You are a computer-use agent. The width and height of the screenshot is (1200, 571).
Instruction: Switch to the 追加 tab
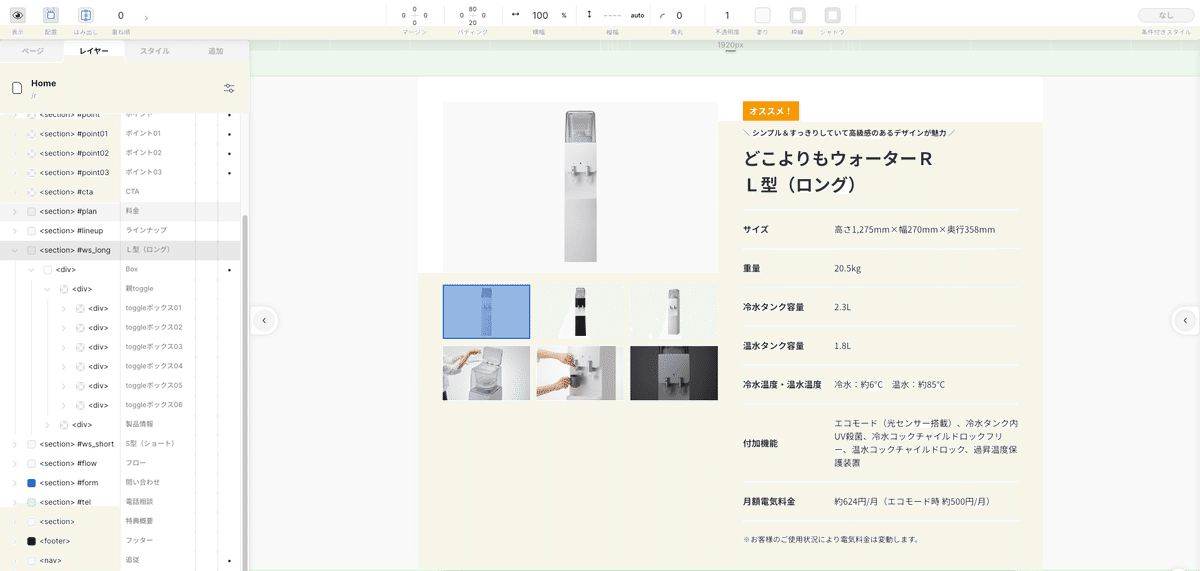(215, 51)
